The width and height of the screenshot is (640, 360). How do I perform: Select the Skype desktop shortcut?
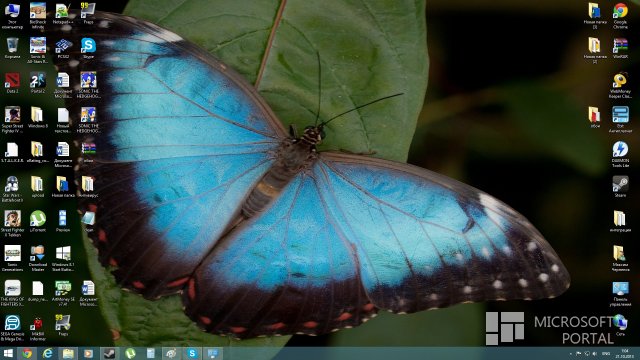88,49
